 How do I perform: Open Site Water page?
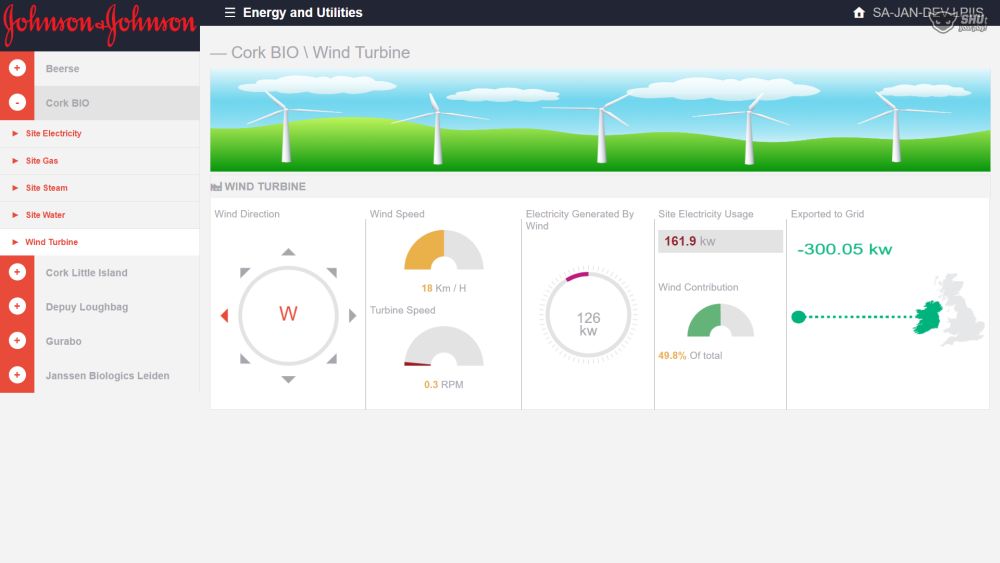45,215
